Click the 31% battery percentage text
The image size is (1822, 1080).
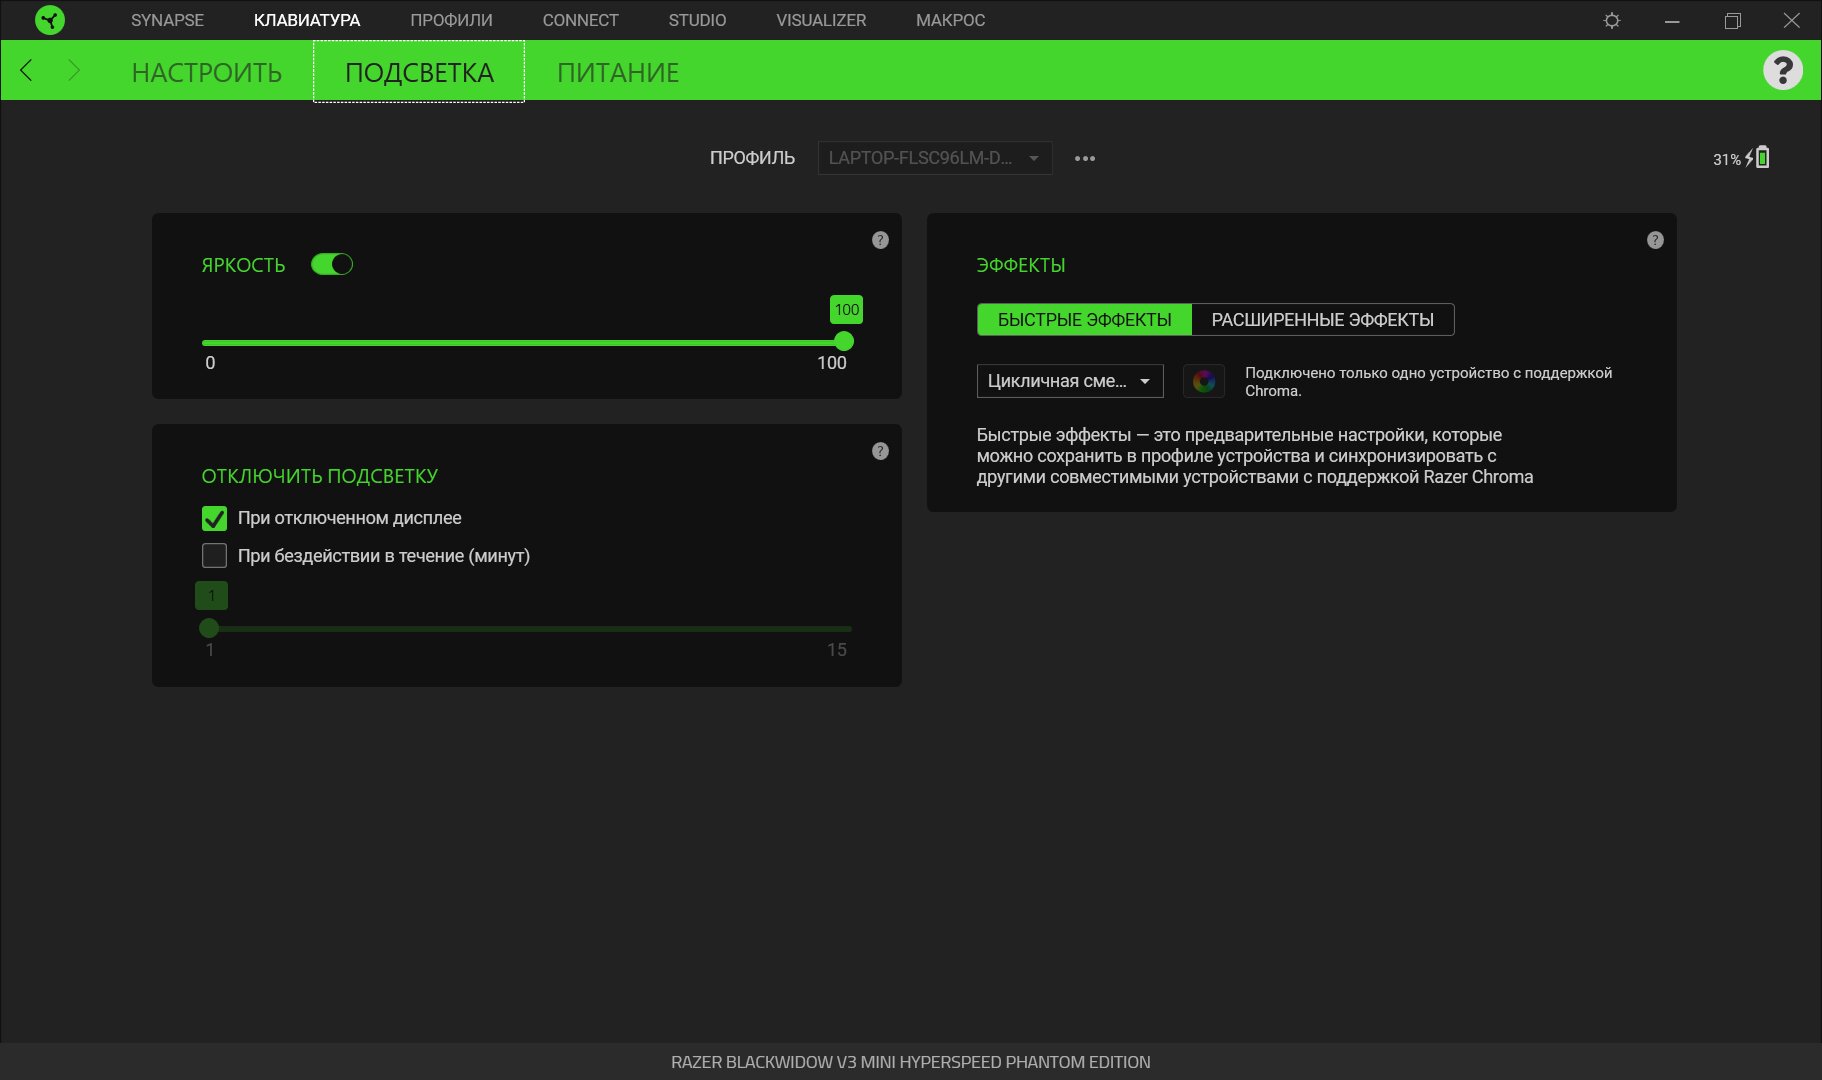coord(1727,160)
